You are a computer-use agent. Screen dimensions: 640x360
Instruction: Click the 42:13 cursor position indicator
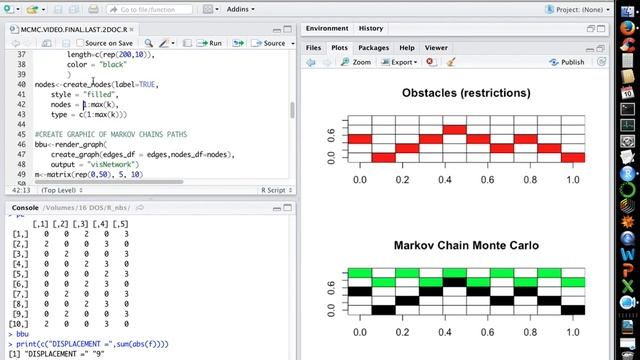21,190
